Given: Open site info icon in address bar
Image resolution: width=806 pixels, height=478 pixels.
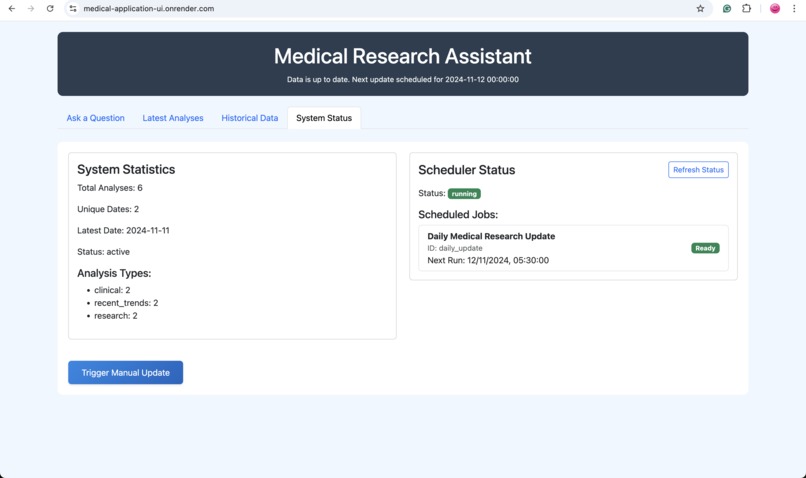Looking at the screenshot, I should tap(73, 9).
